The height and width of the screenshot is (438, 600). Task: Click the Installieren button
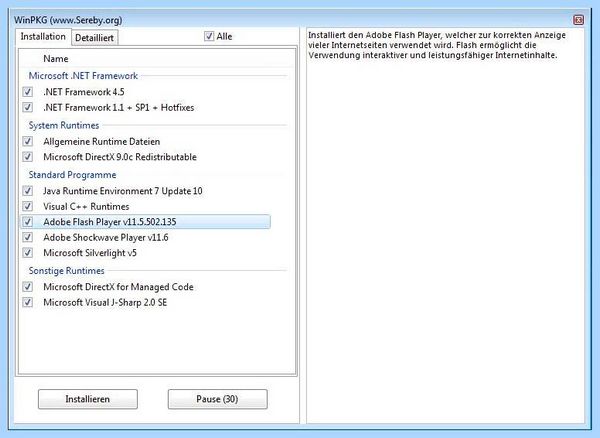click(x=88, y=399)
